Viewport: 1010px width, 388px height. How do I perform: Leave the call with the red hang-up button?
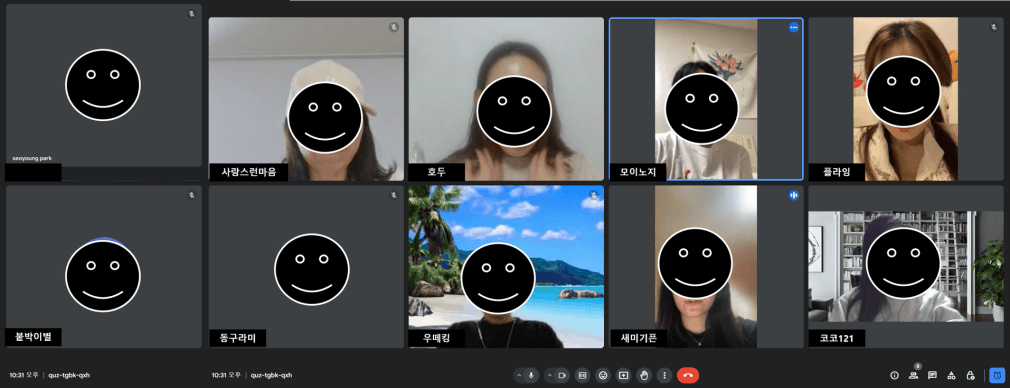click(688, 375)
